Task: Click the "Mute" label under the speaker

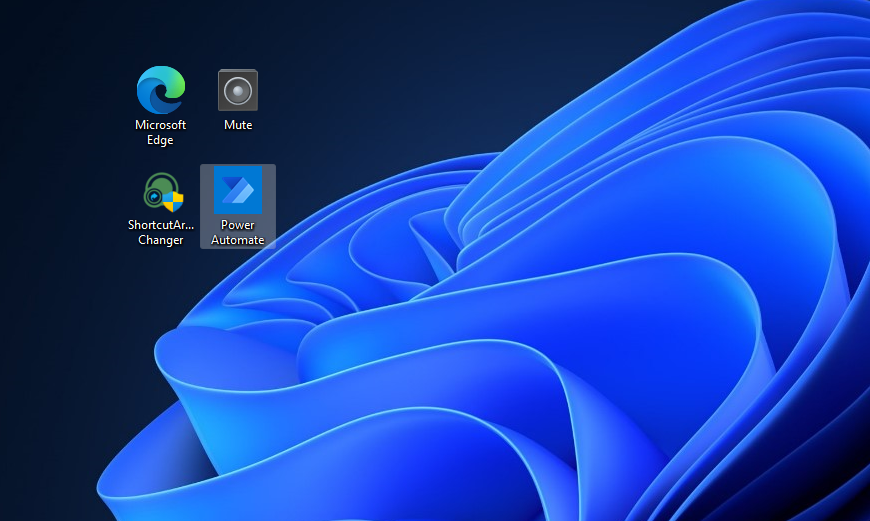Action: [x=238, y=125]
